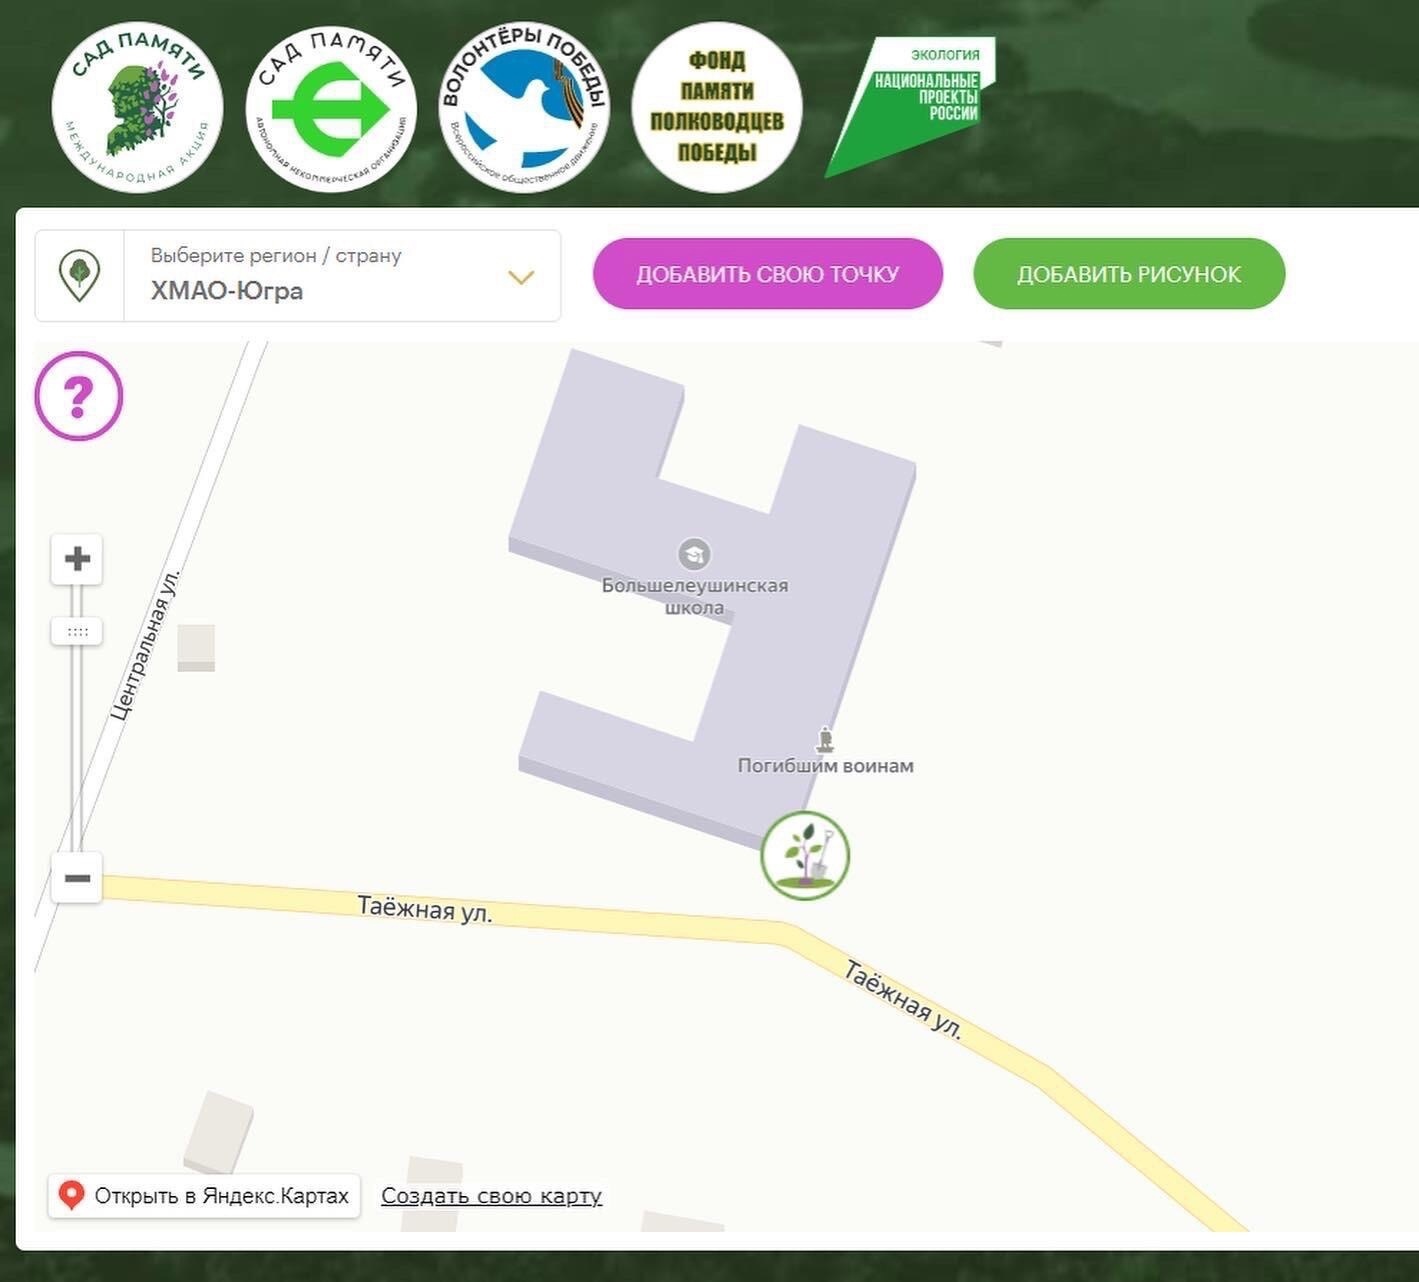The image size is (1419, 1282).
Task: Select the tree planting marker on map
Action: [x=805, y=856]
